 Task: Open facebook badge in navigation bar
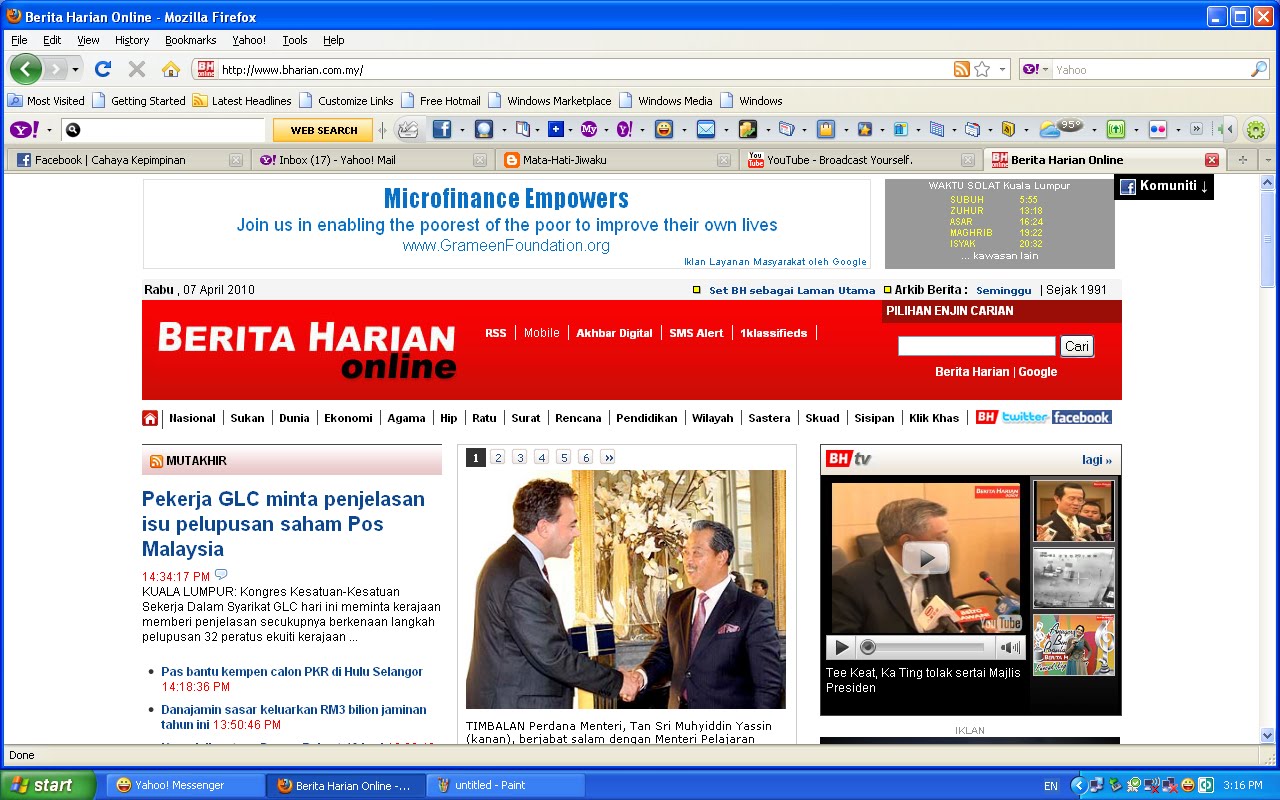click(1081, 417)
